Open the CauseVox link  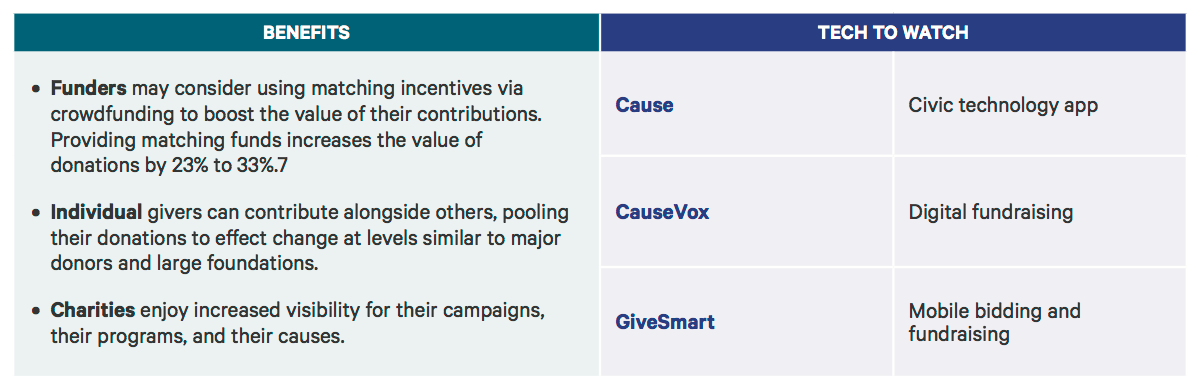pos(662,212)
